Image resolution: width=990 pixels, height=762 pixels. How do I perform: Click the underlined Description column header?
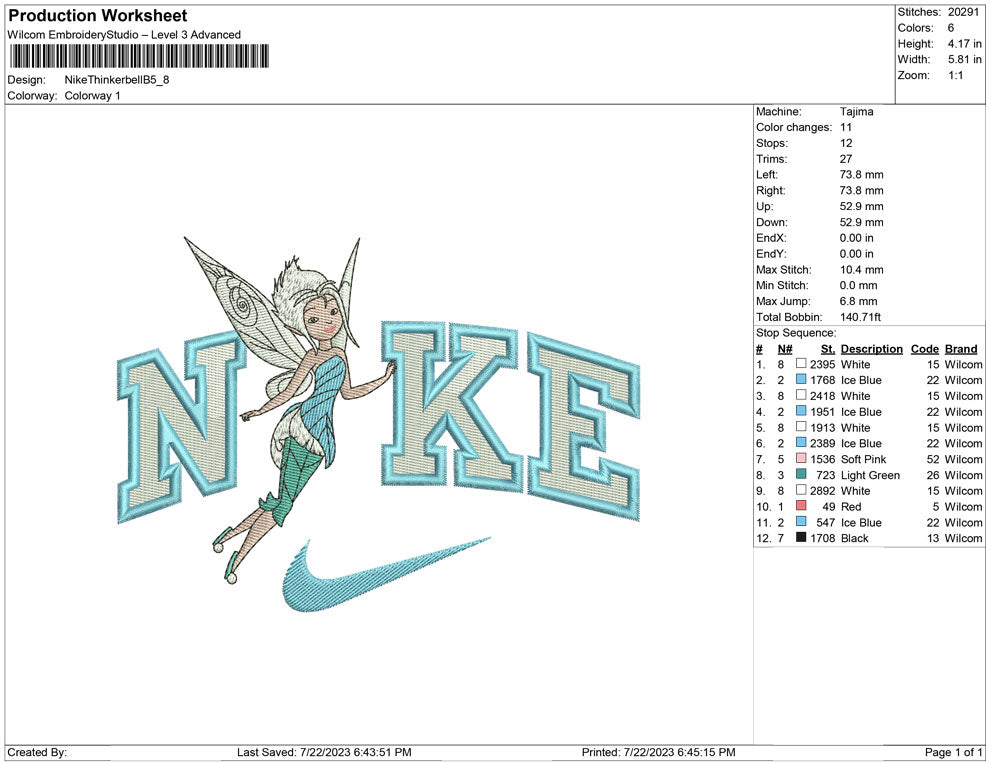(x=871, y=349)
